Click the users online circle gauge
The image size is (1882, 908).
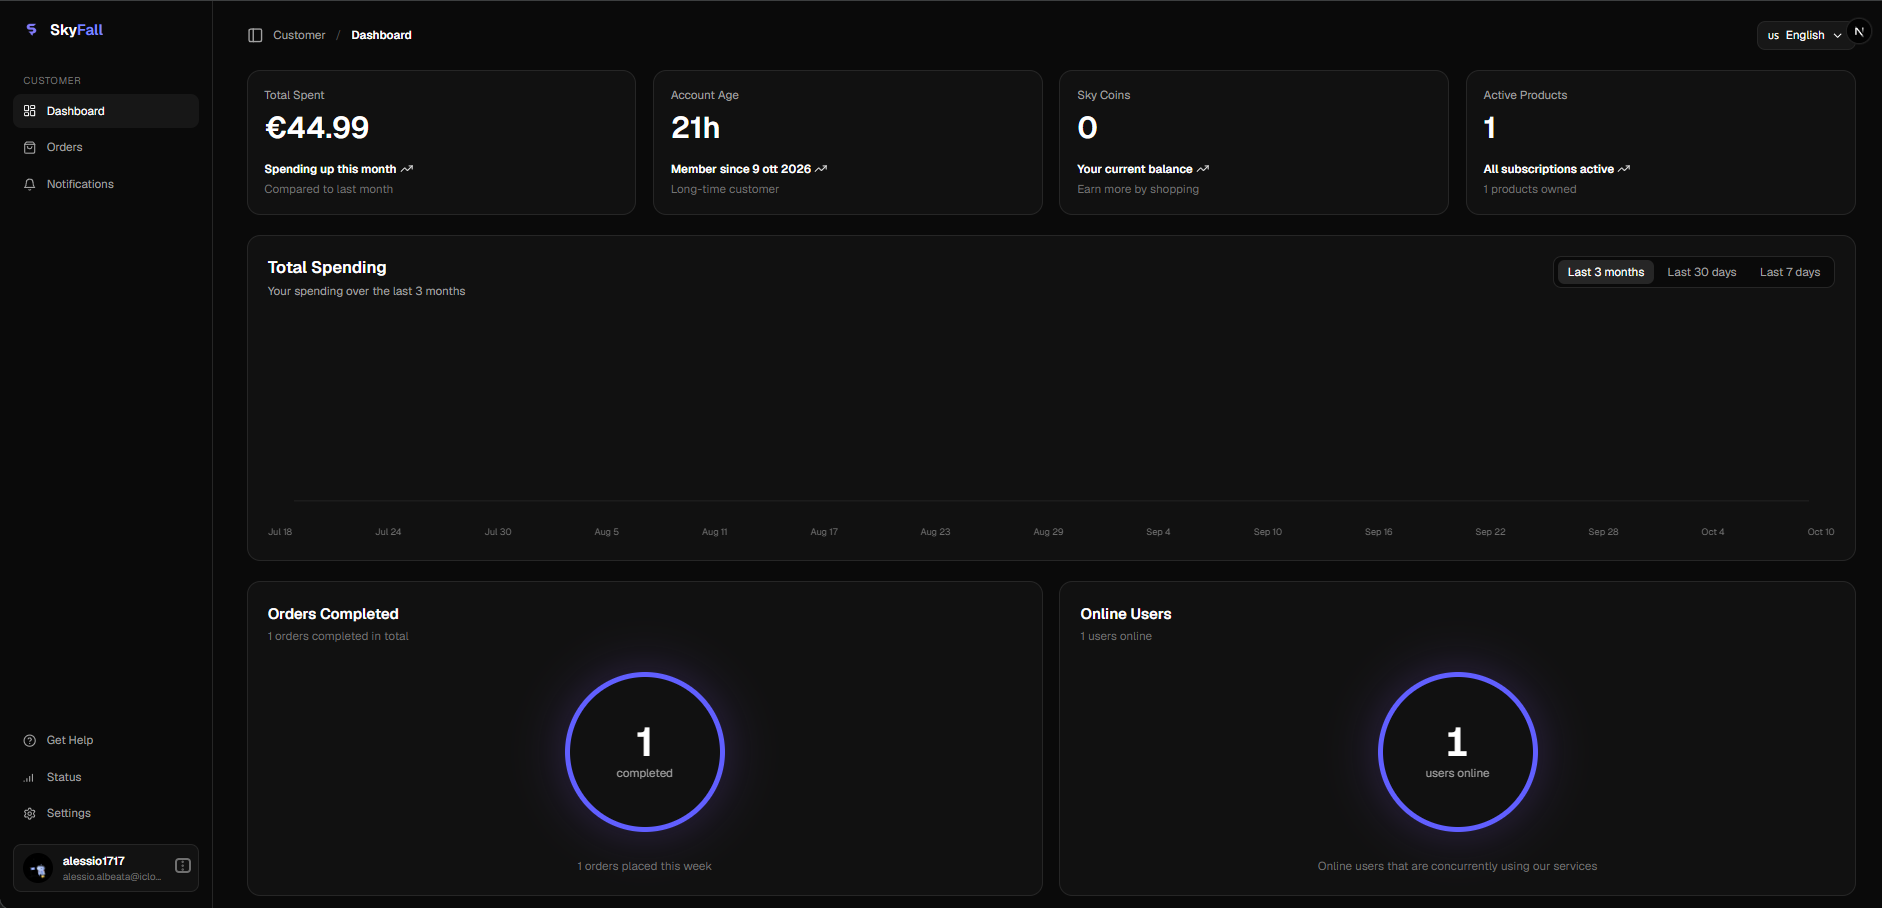1458,752
